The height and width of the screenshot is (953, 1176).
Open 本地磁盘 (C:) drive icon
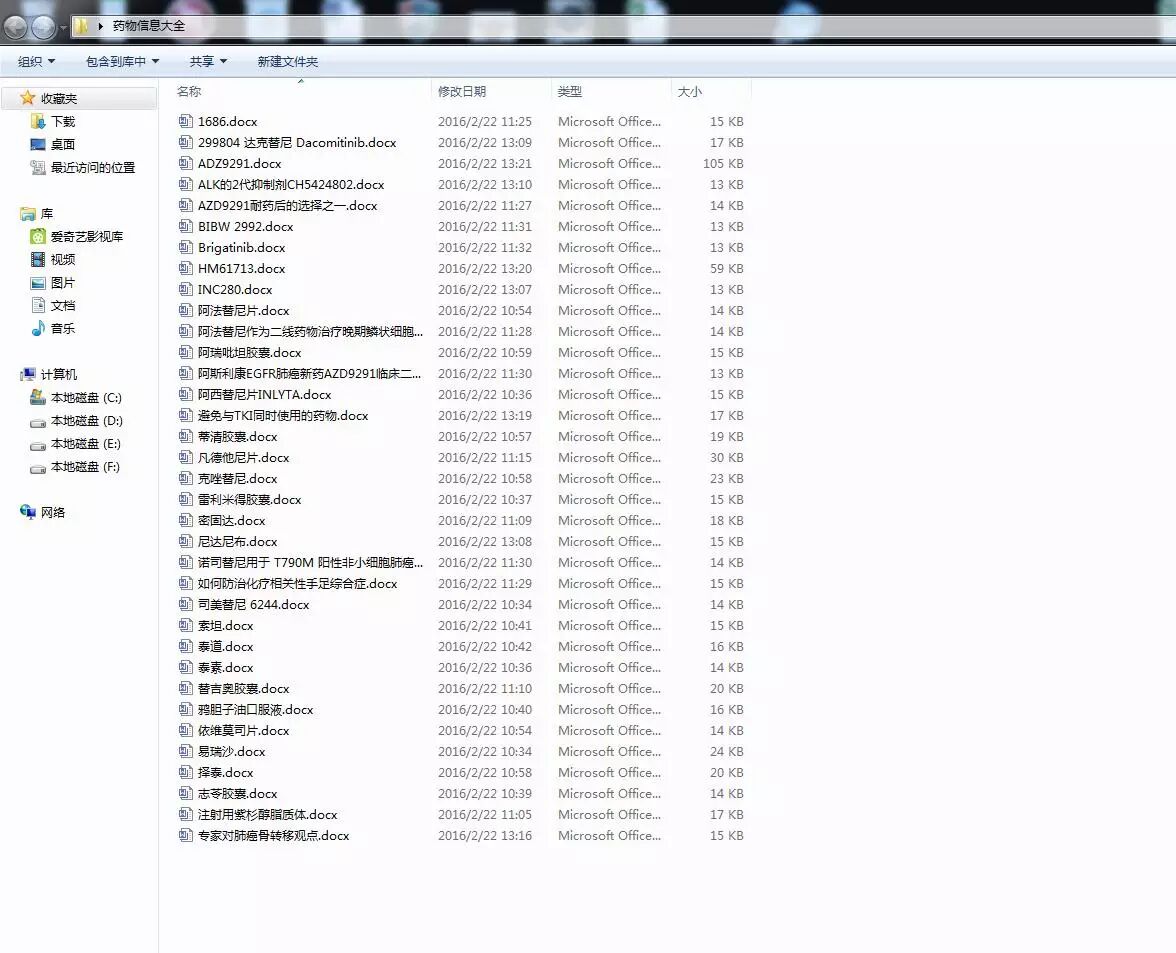click(38, 397)
